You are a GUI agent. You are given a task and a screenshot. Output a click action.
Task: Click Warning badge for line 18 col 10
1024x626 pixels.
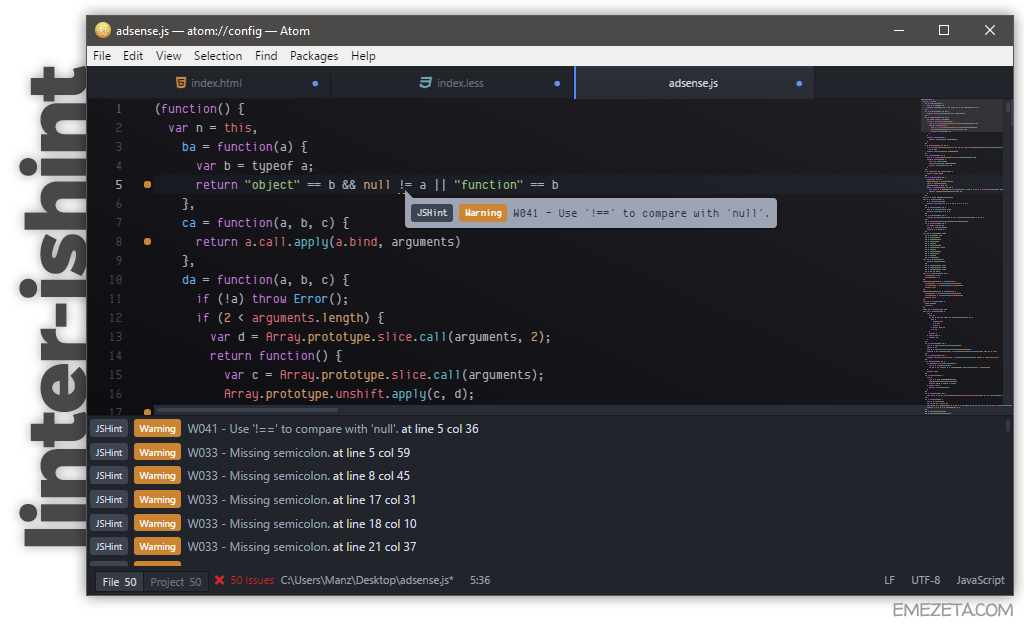click(x=157, y=524)
